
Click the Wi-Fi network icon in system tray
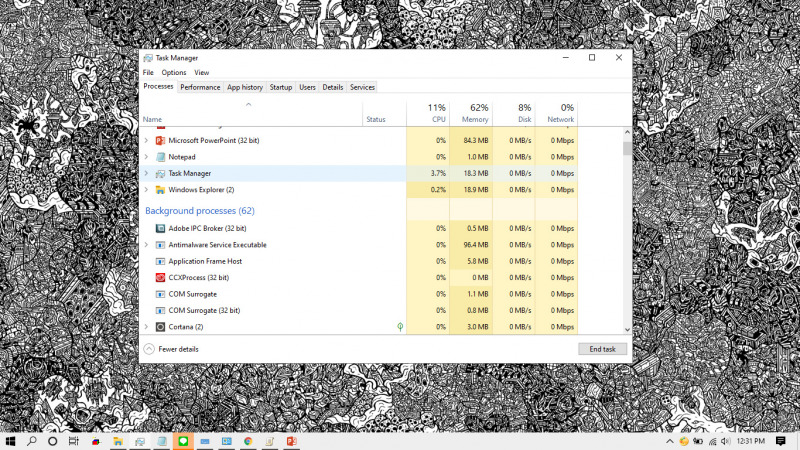[713, 441]
